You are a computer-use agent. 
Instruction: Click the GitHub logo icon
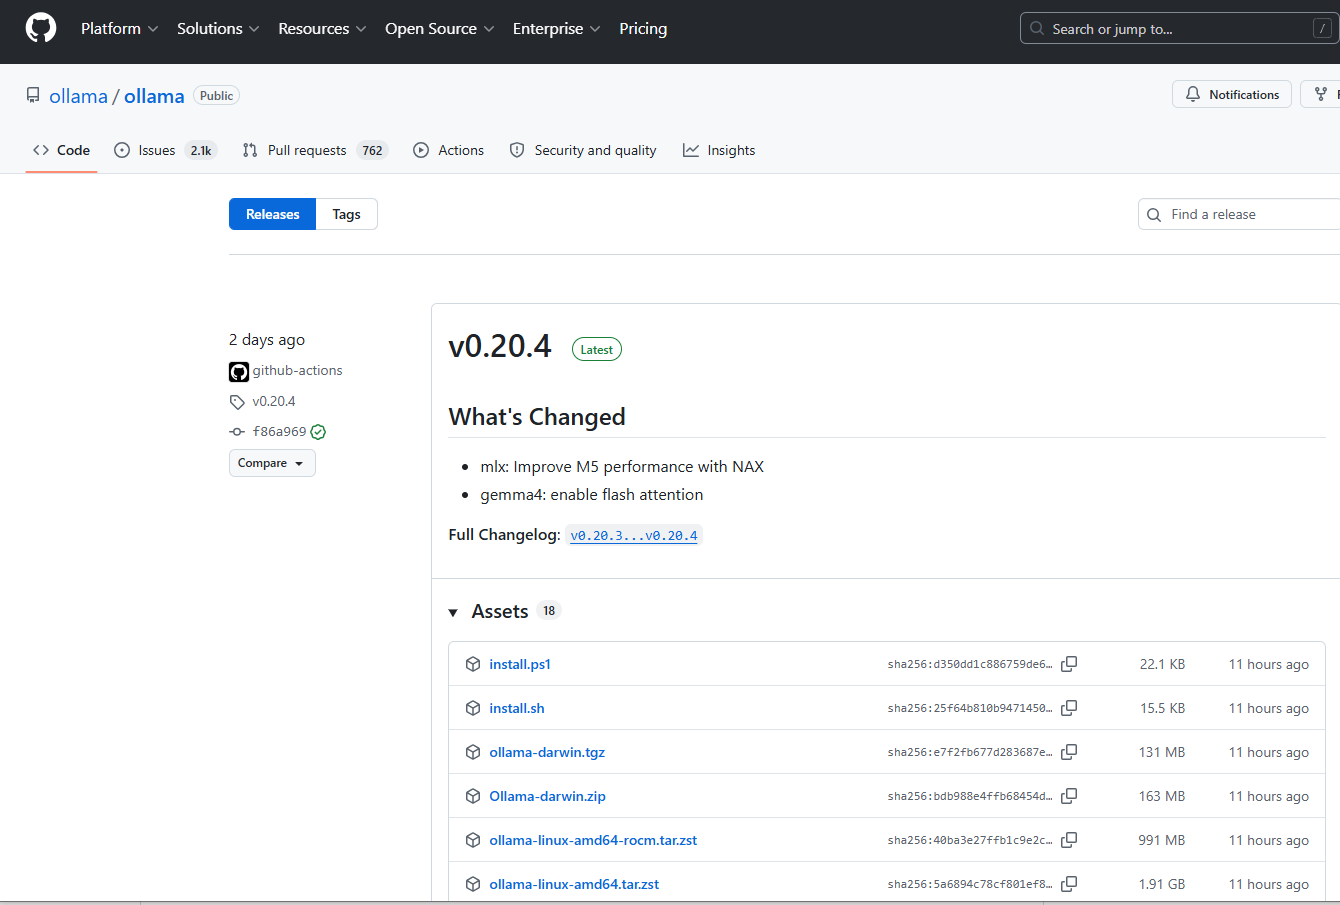(x=41, y=28)
